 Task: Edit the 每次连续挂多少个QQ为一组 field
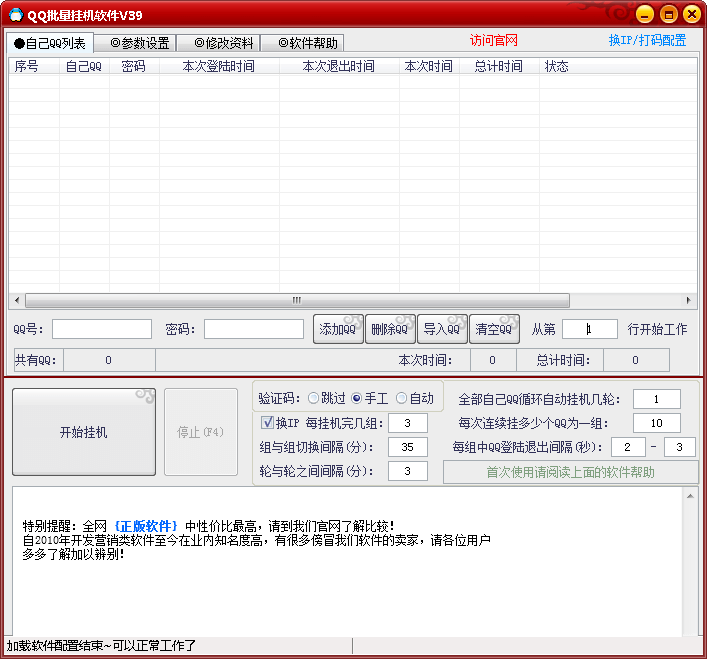pos(656,423)
